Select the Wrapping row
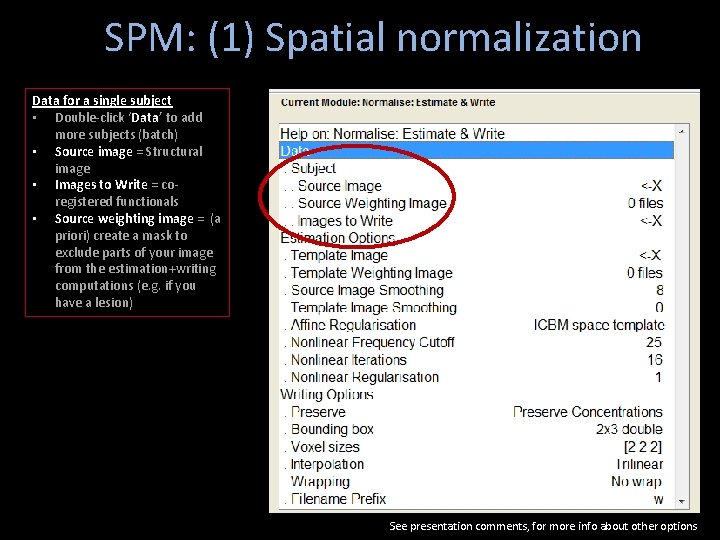The image size is (720, 540). pos(477,482)
